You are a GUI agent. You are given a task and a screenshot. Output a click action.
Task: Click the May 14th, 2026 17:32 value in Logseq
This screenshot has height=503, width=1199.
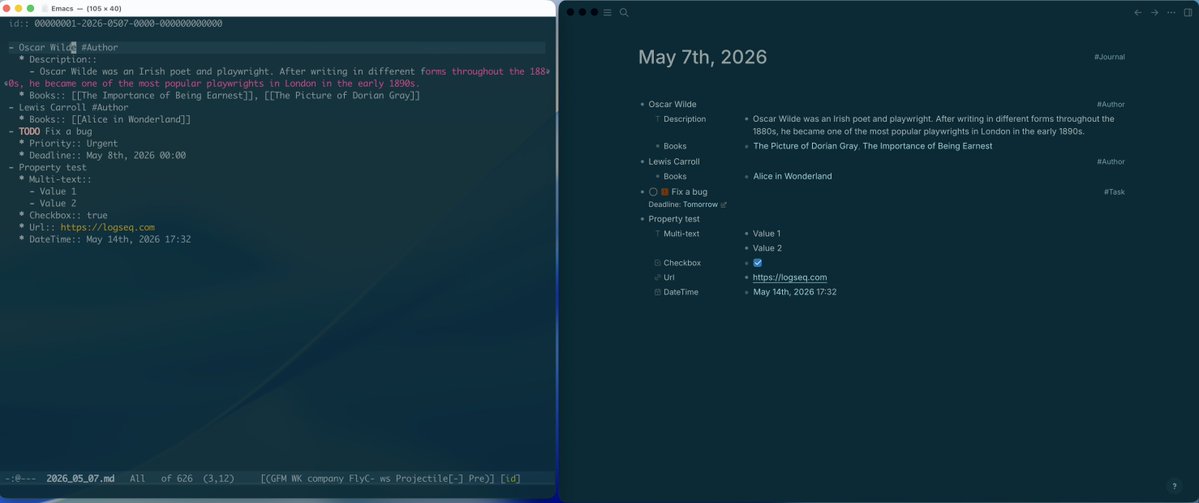tap(794, 292)
